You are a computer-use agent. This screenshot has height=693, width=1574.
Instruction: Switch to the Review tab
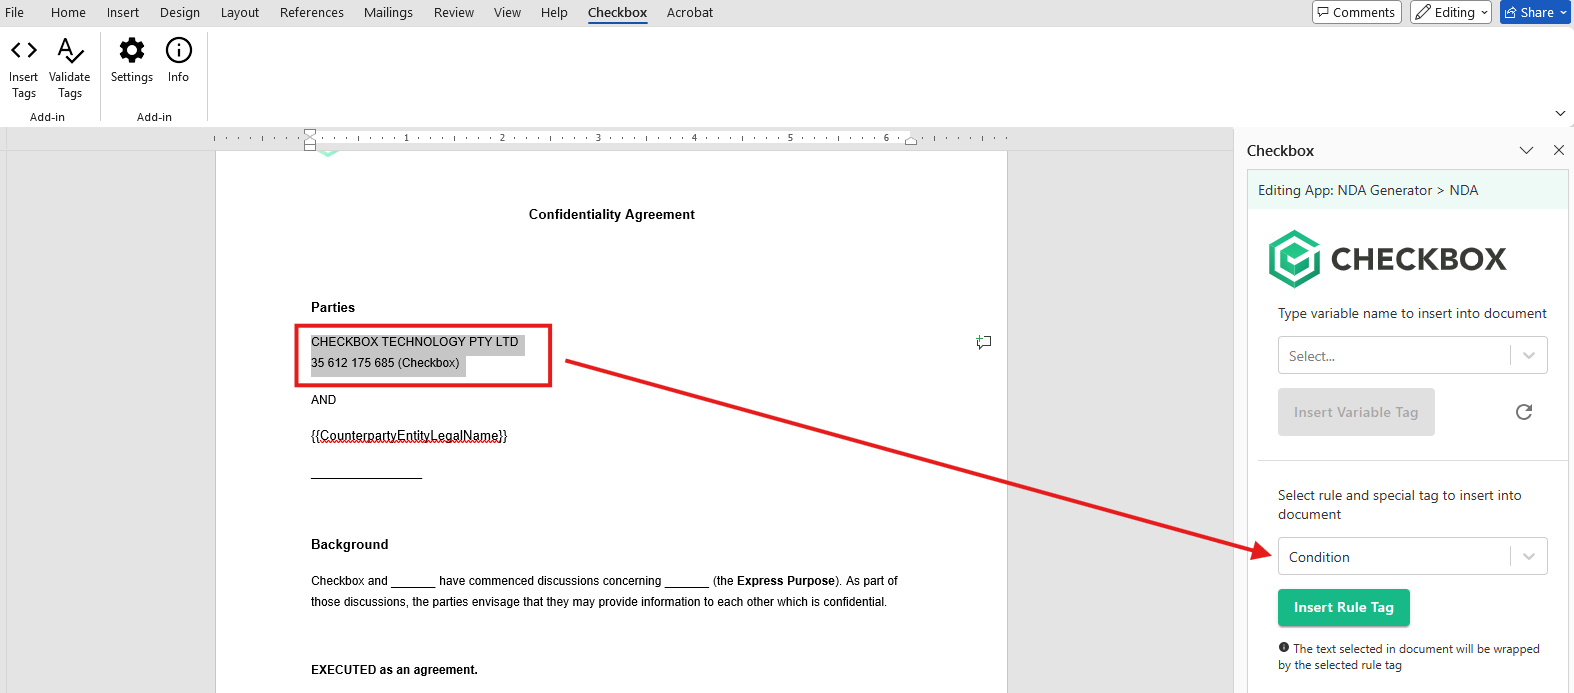[454, 12]
